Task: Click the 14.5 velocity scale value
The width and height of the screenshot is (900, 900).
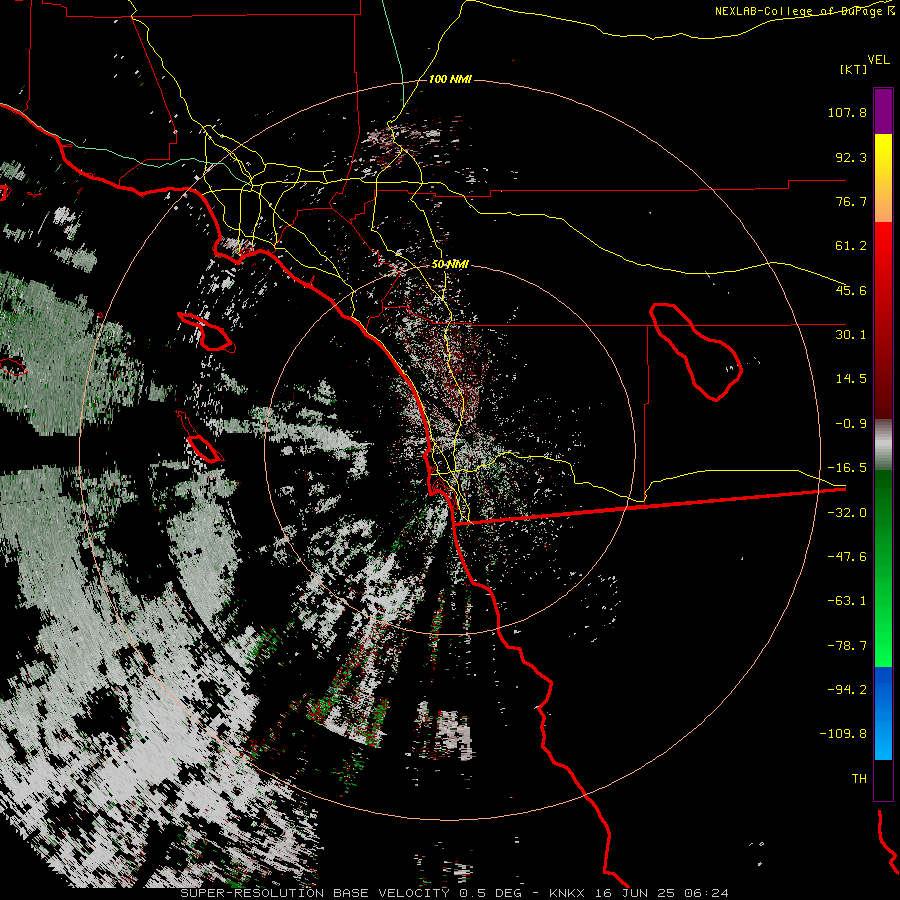Action: pos(851,379)
